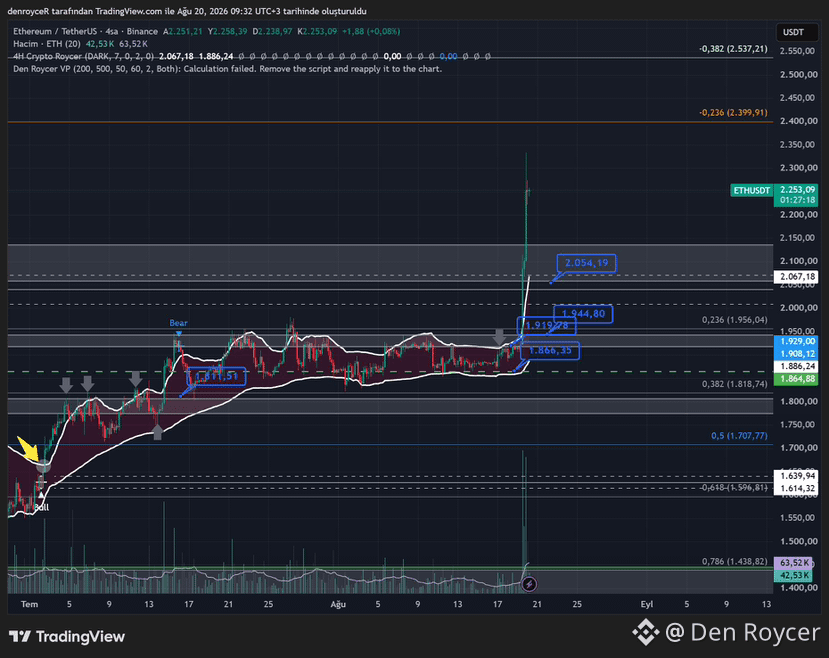Click the gray down arrow above 17 Ağu candles
829x658 pixels.
tap(499, 337)
